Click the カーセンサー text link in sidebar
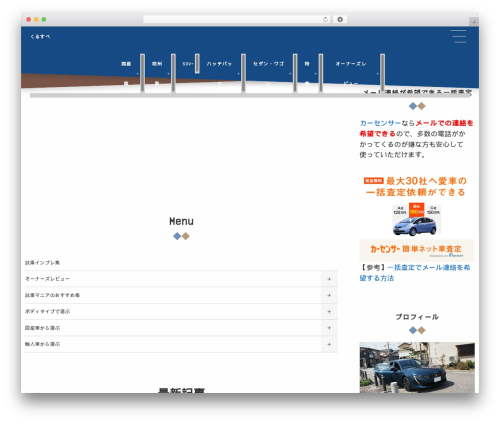The width and height of the screenshot is (500, 423). [x=380, y=123]
